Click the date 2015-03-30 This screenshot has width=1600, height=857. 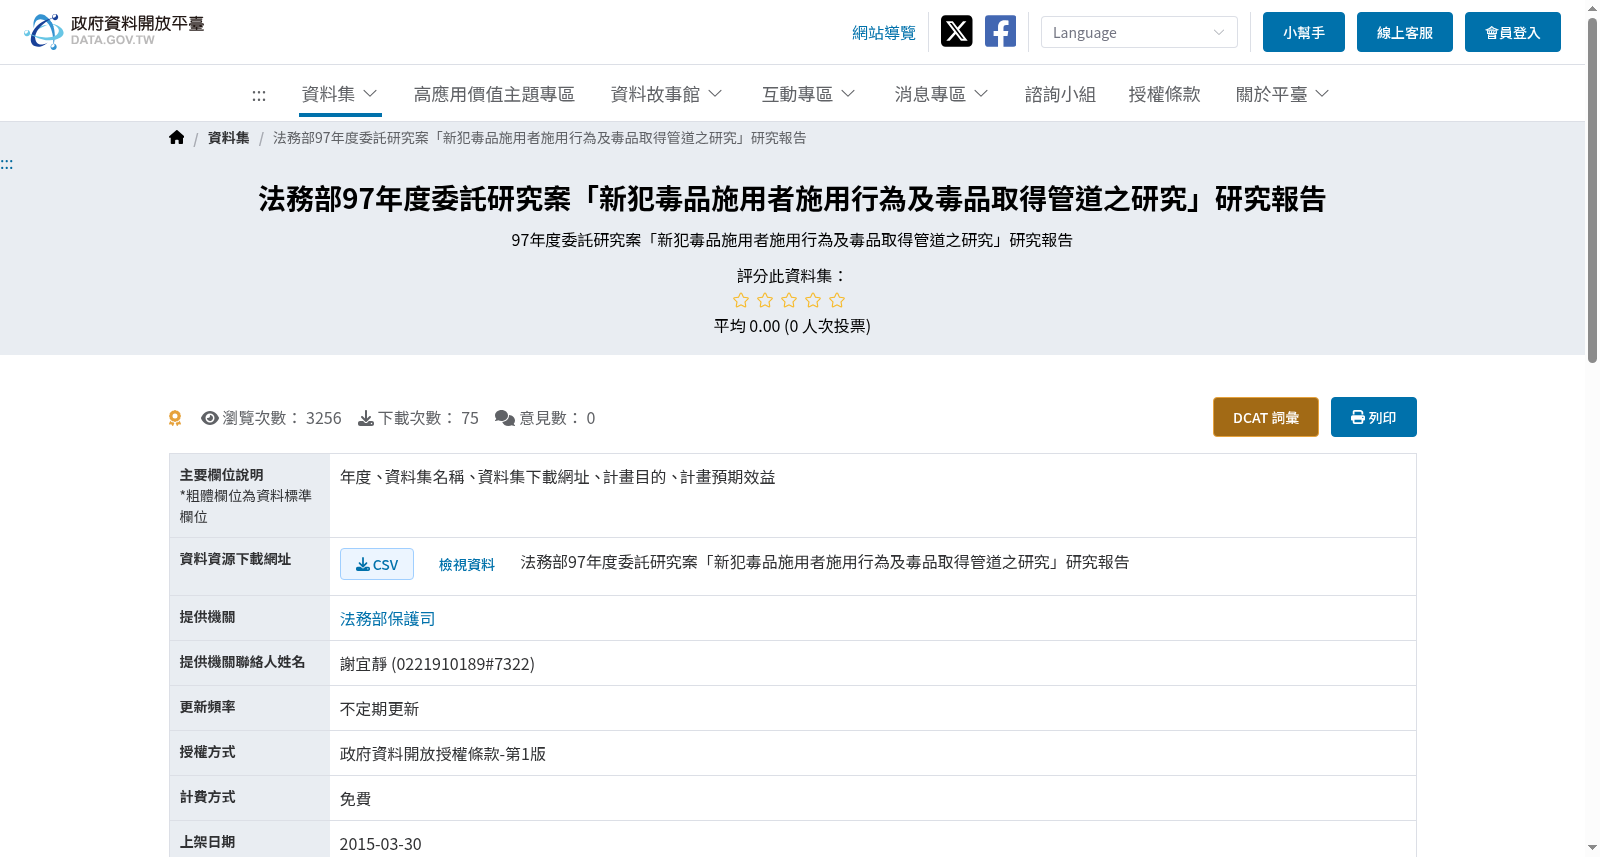point(381,844)
